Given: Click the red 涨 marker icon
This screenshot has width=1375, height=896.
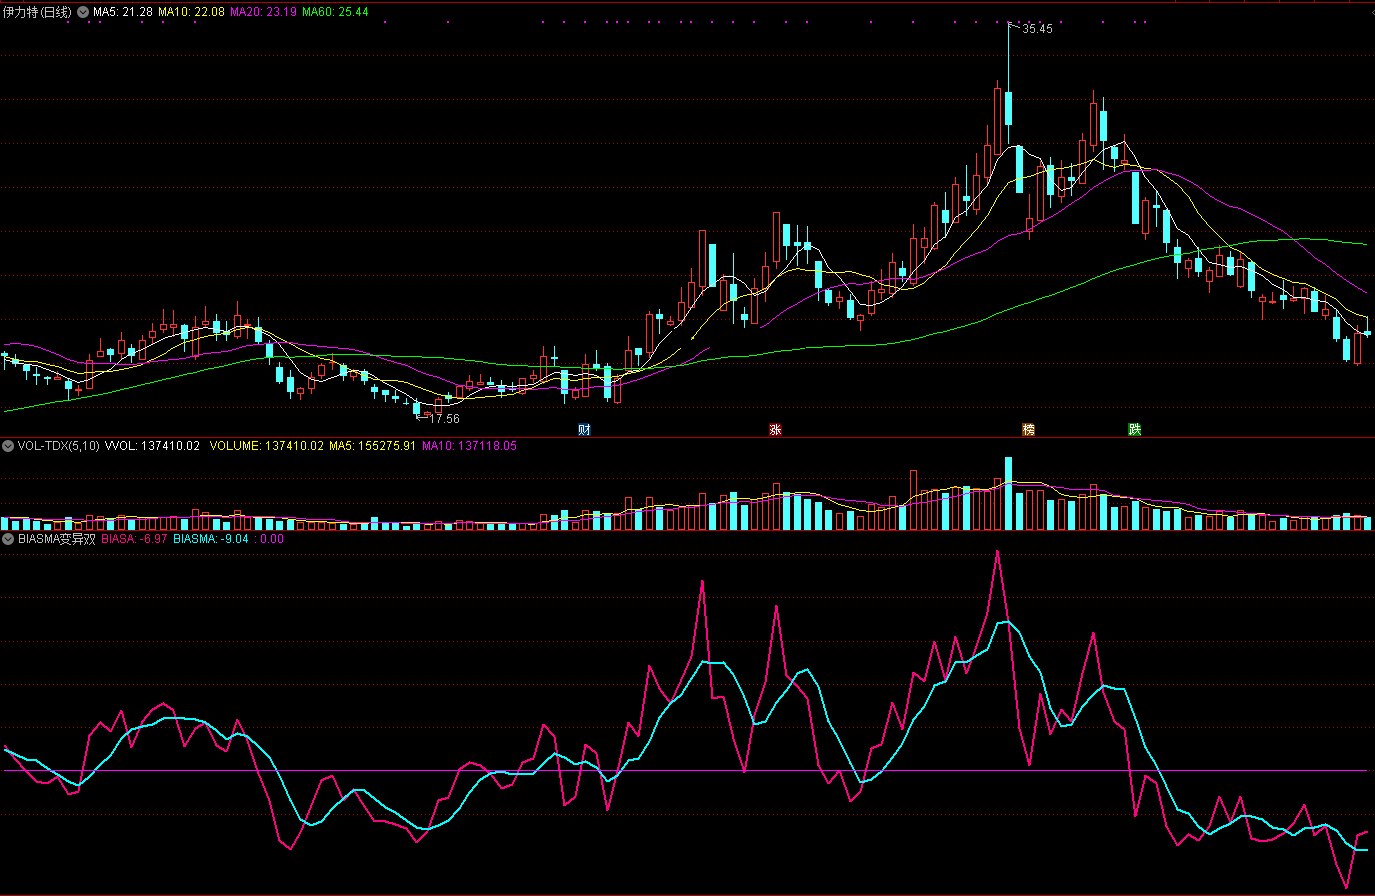Looking at the screenshot, I should point(774,430).
